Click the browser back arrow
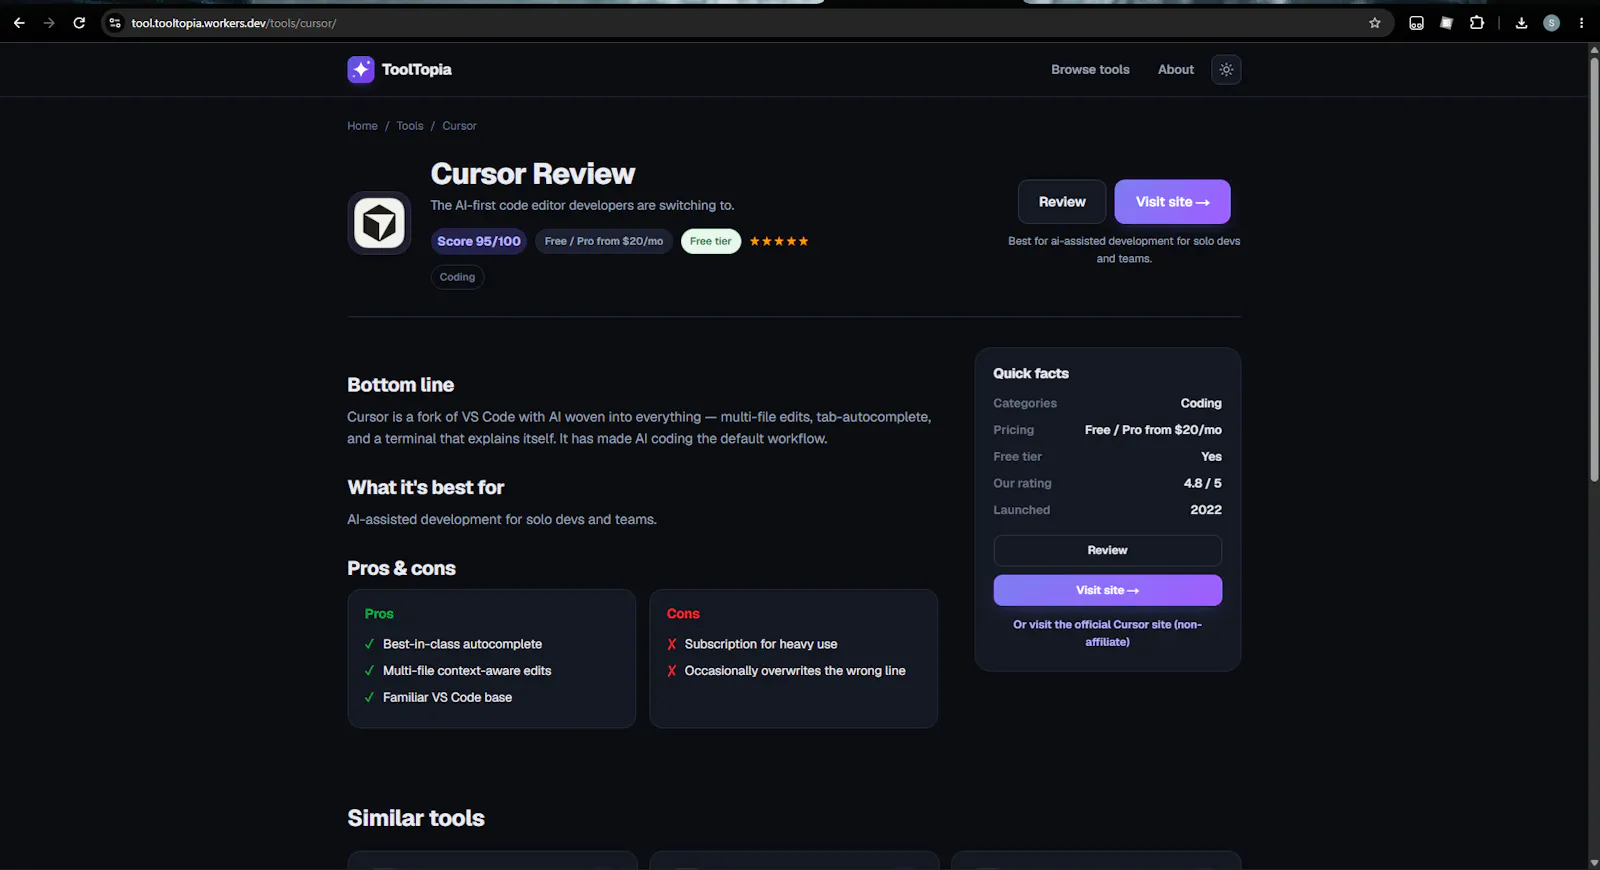This screenshot has width=1600, height=870. point(19,23)
